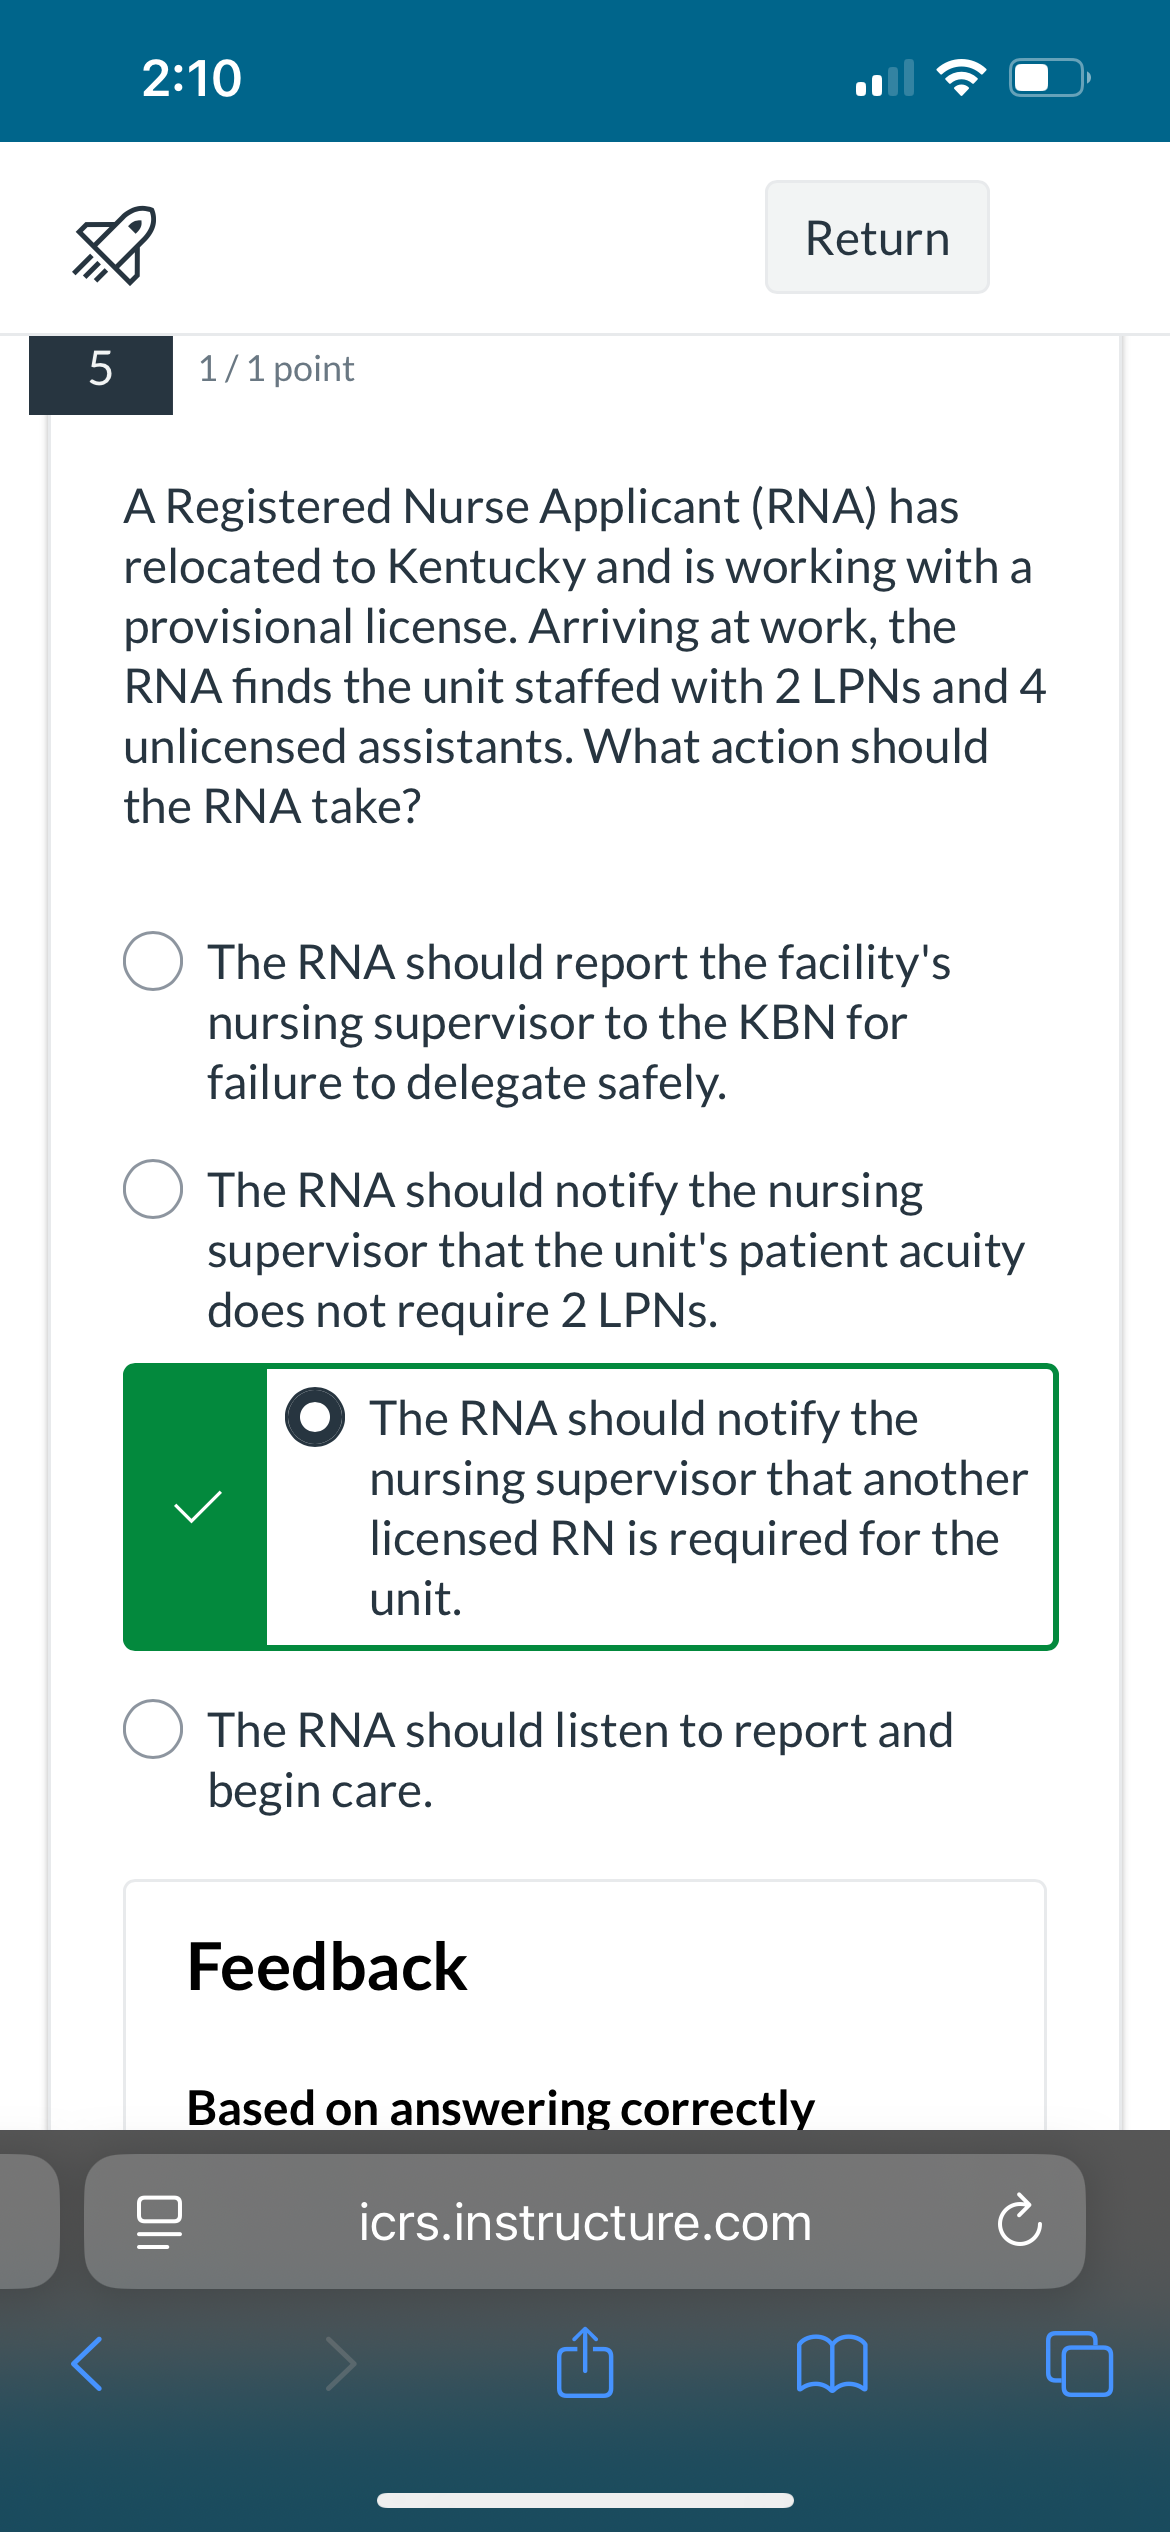Show open tabs with the tabs icon

tap(1079, 2364)
